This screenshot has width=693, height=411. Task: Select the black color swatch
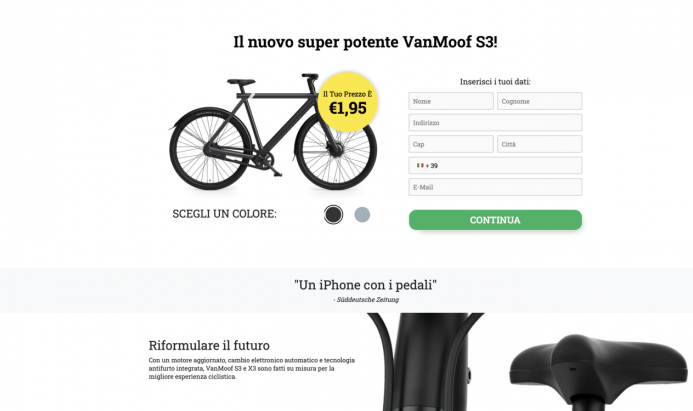click(333, 215)
